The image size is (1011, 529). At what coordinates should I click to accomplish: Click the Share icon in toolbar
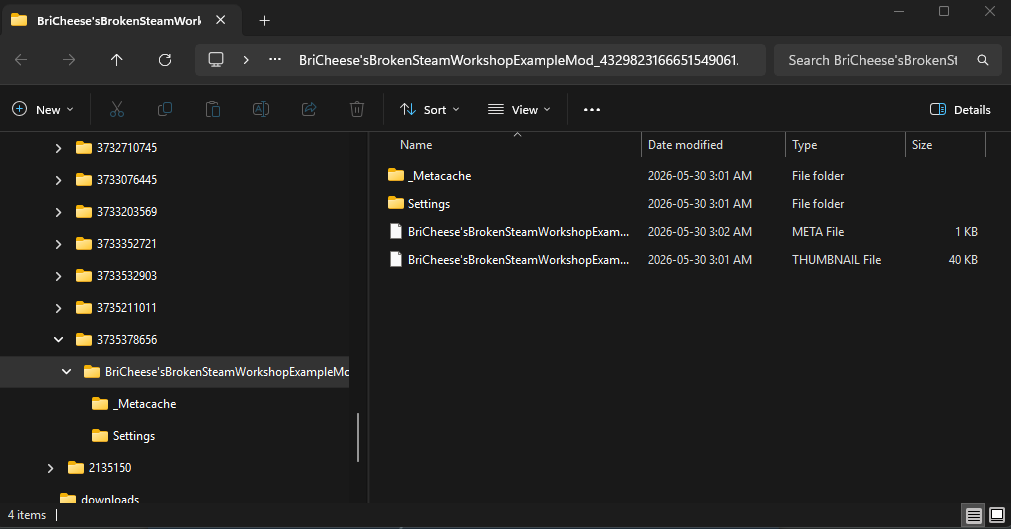tap(309, 110)
